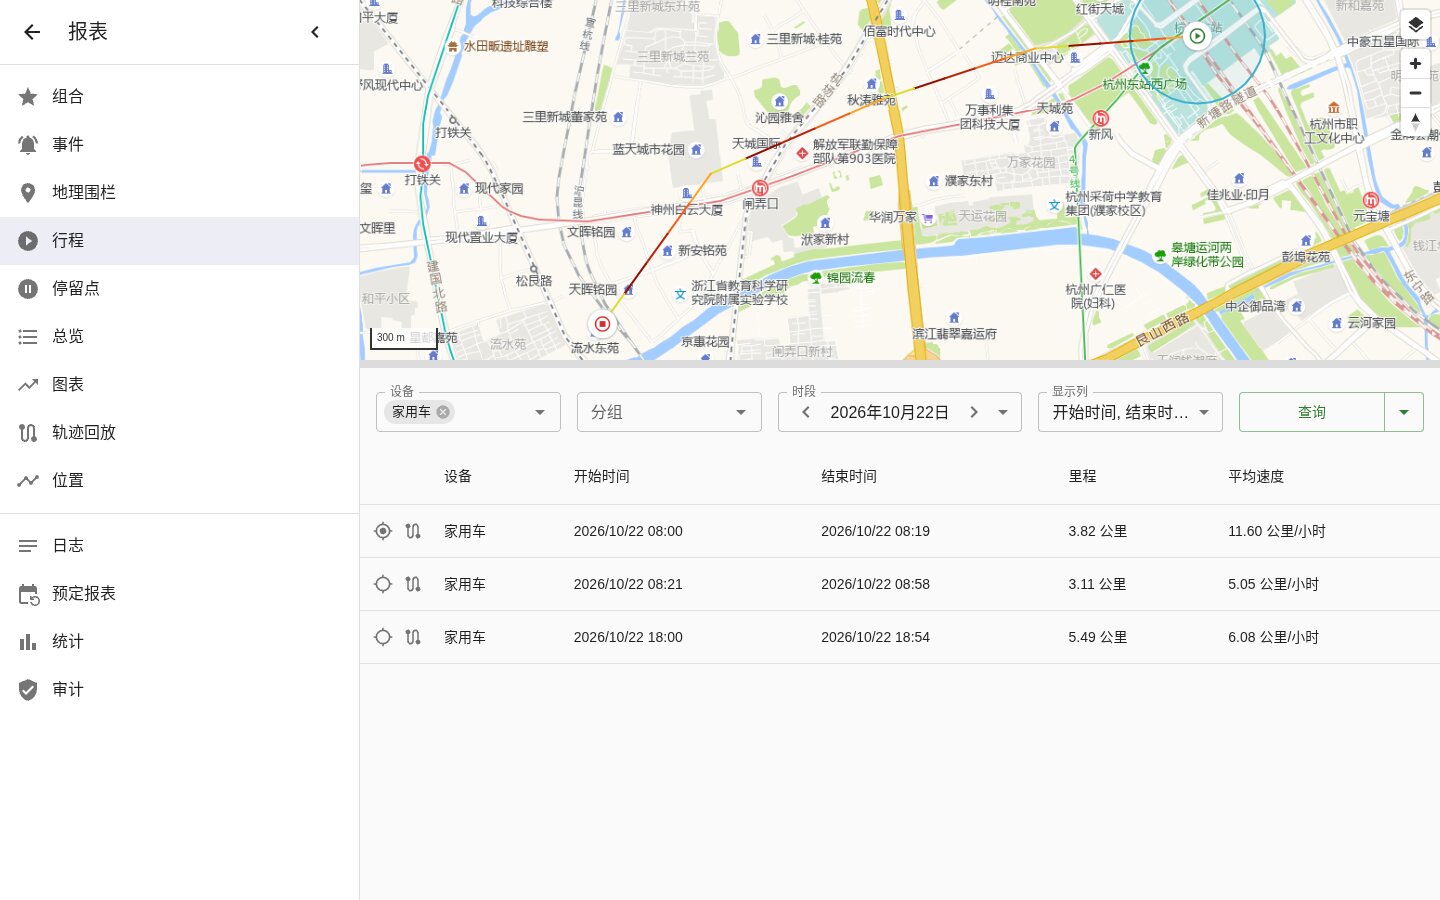Open the 审计 page
The height and width of the screenshot is (900, 1440).
pos(179,690)
